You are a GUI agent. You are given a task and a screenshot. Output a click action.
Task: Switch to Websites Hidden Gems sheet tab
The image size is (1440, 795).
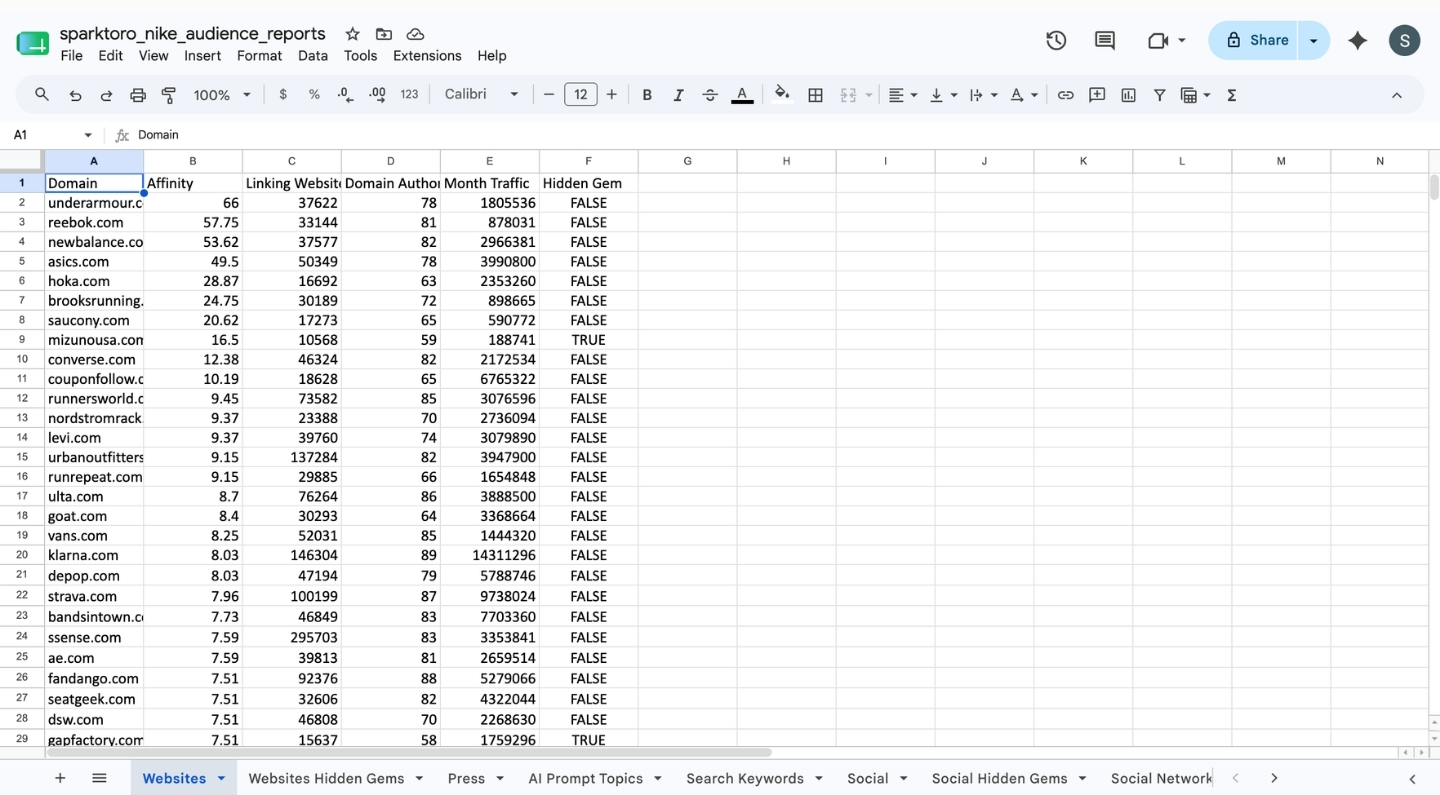pos(326,778)
